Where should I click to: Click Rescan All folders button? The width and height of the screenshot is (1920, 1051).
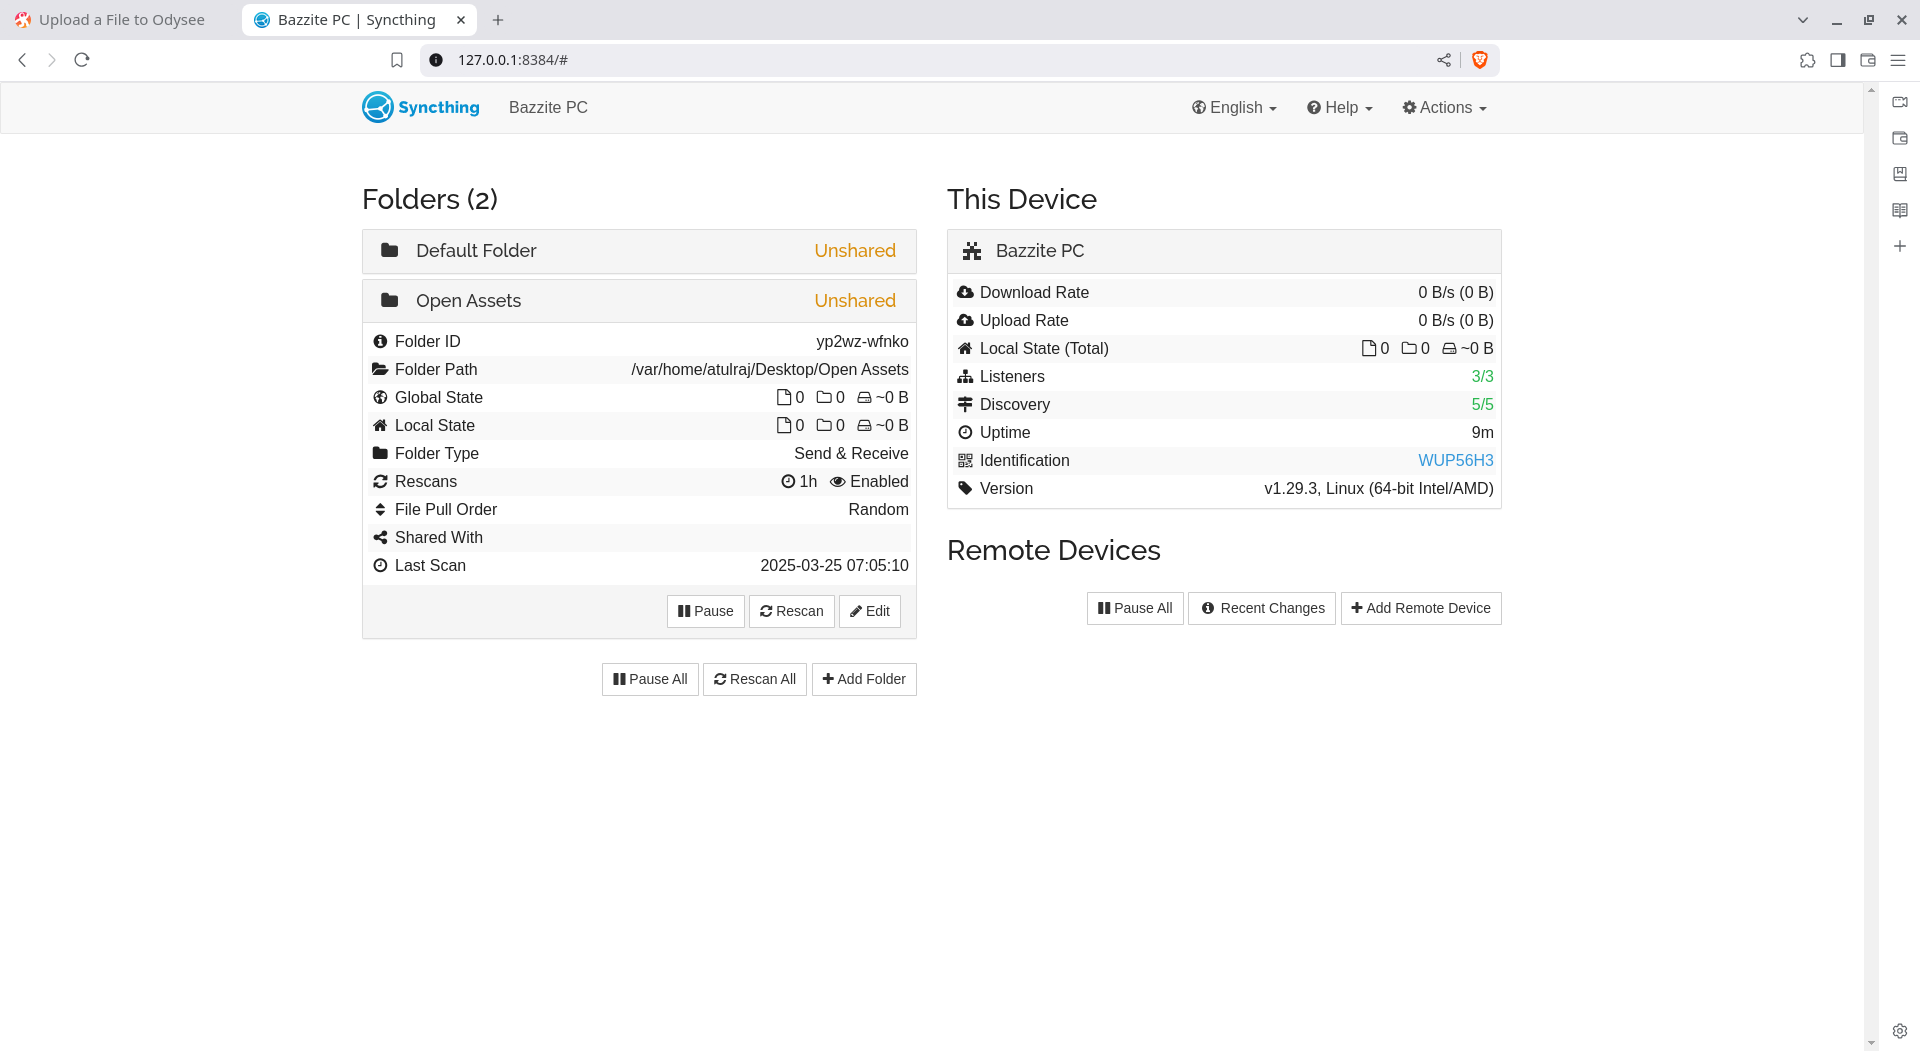(x=755, y=679)
